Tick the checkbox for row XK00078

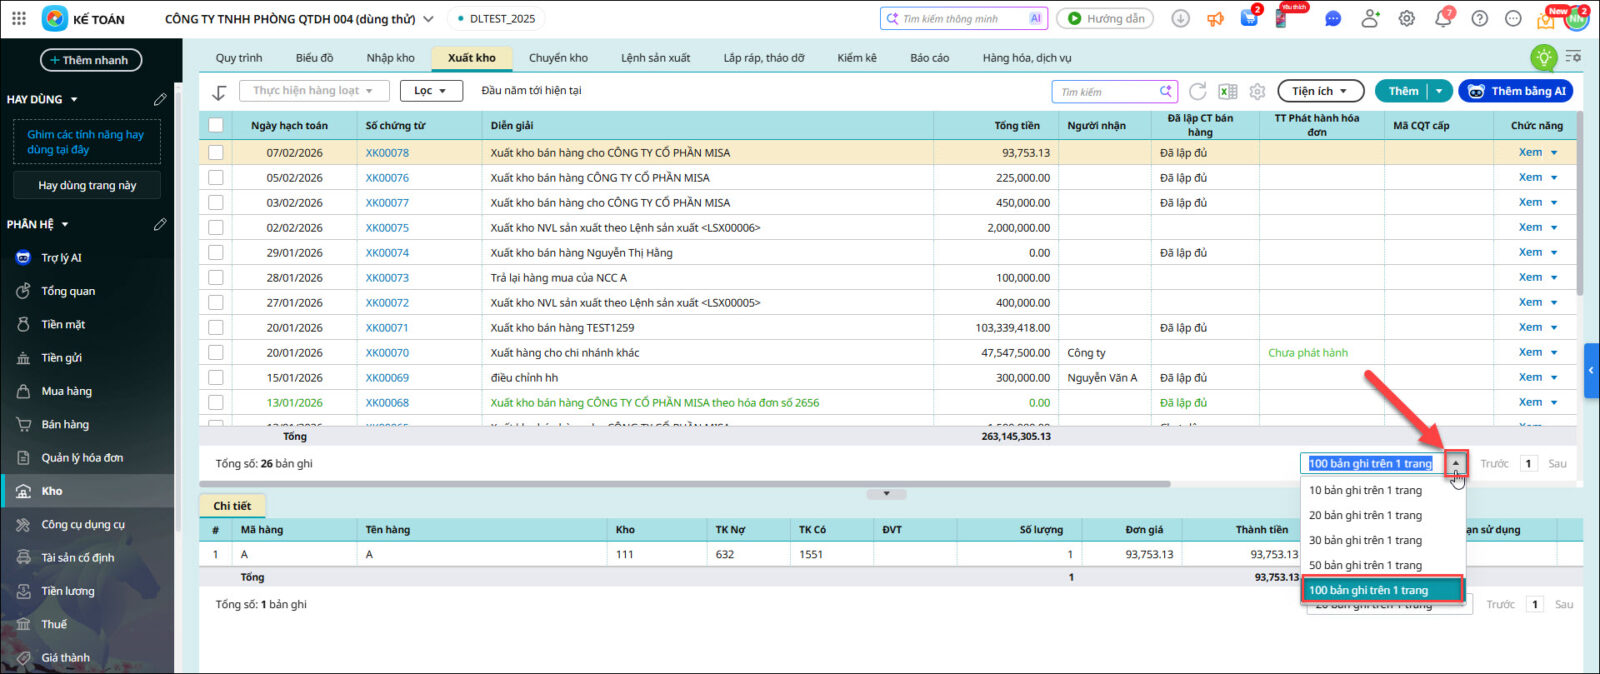(216, 153)
